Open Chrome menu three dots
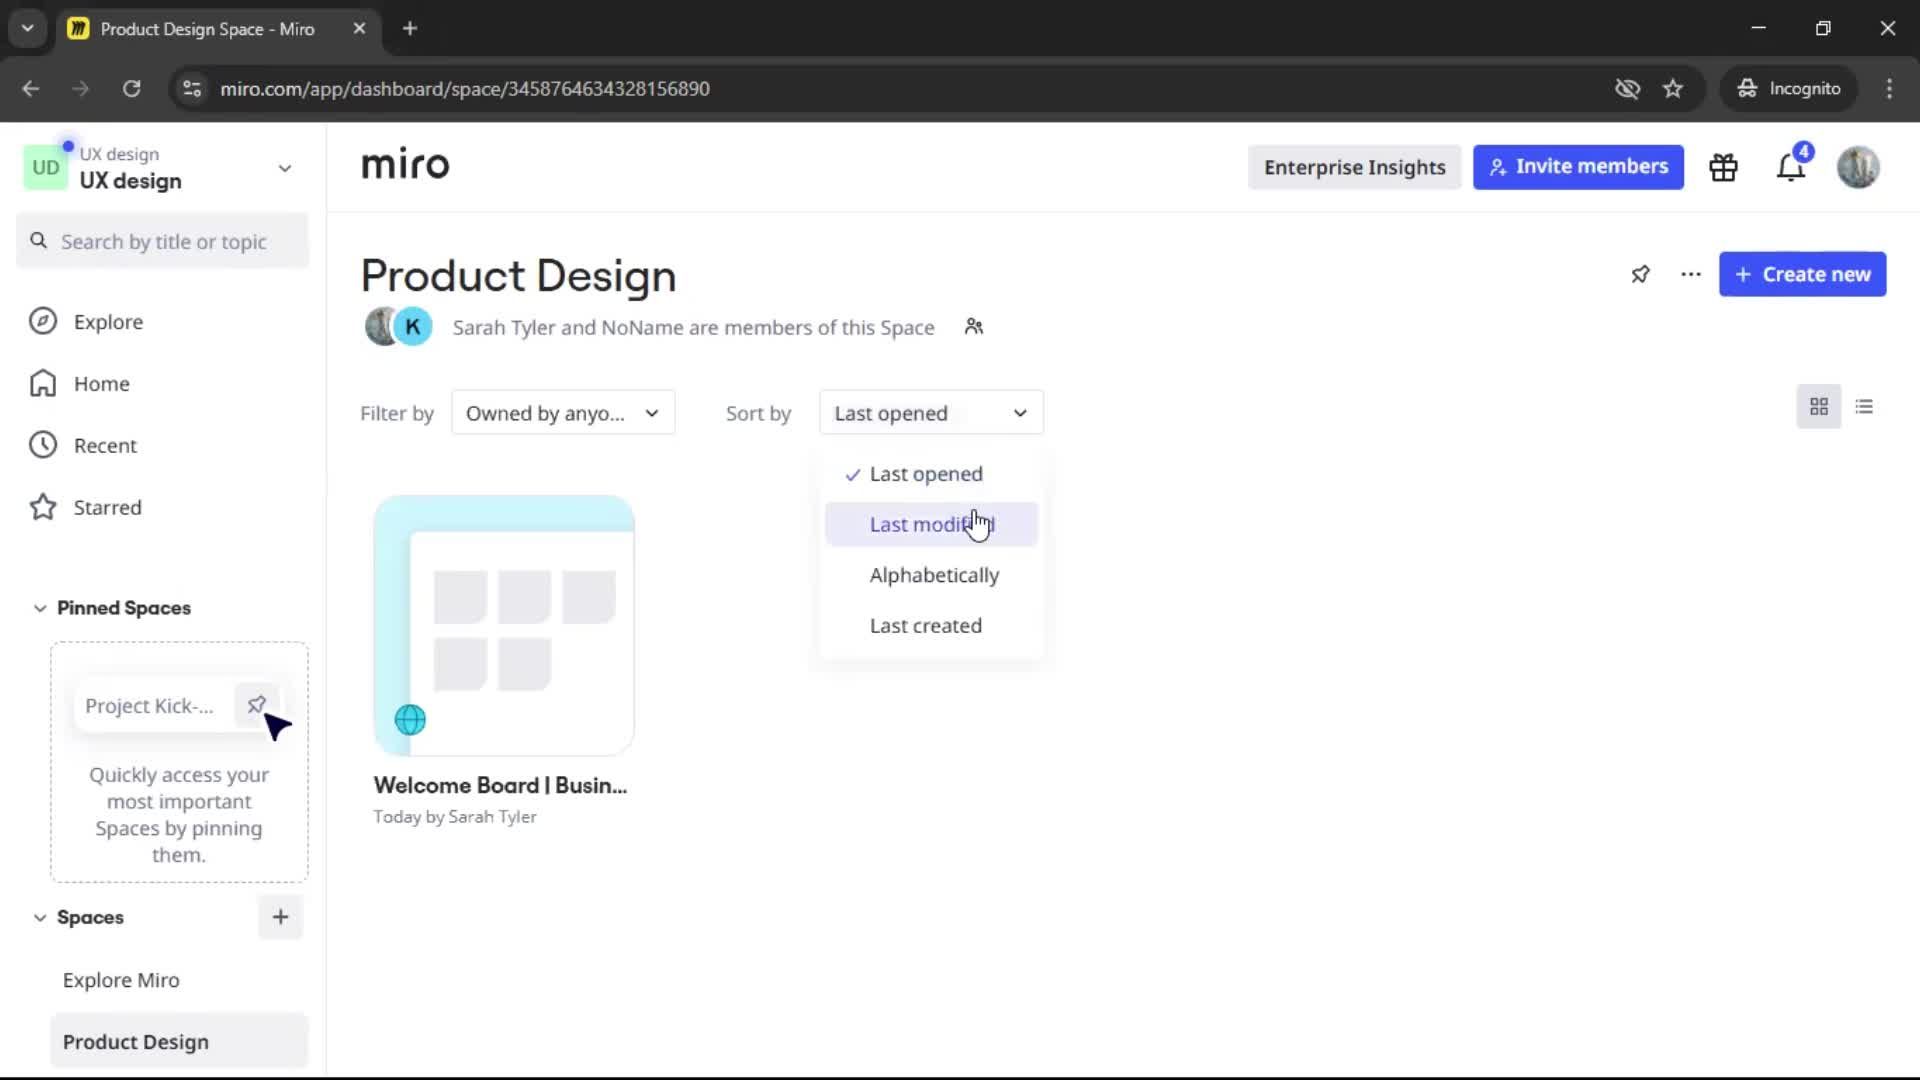 (x=1889, y=89)
